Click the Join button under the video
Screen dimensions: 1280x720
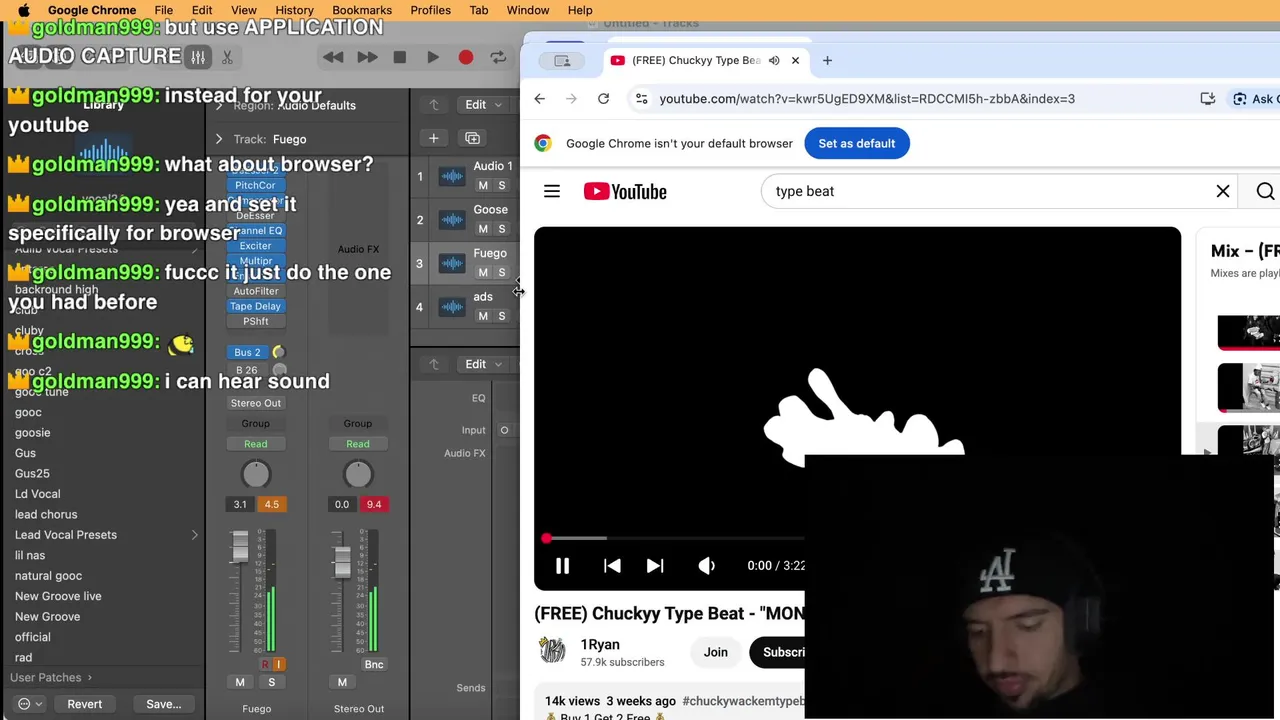pyautogui.click(x=715, y=652)
